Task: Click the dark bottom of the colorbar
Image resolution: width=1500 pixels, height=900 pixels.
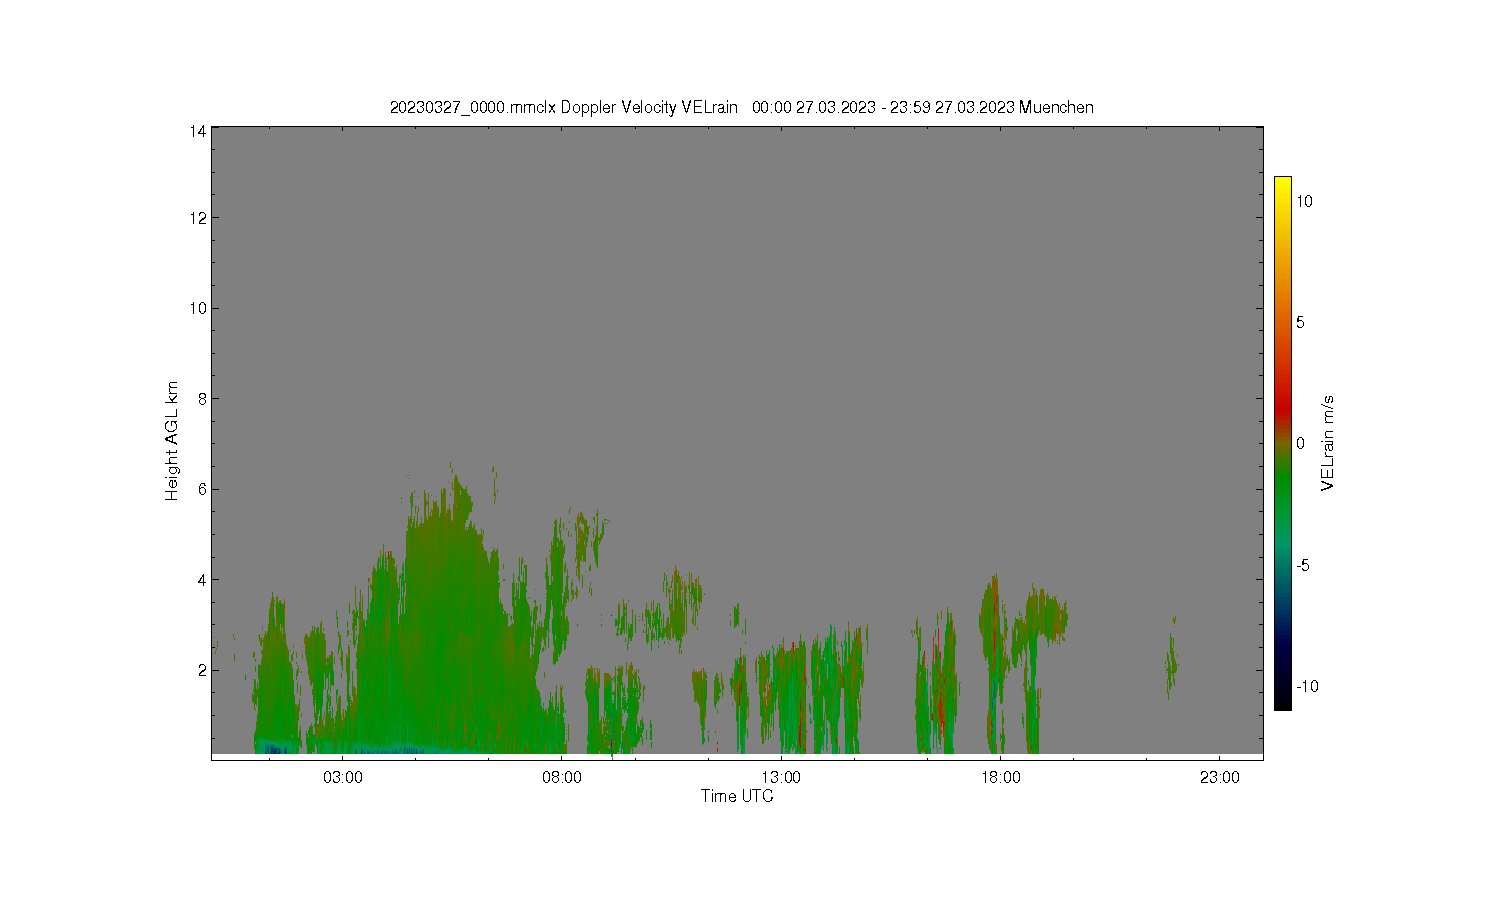Action: 1282,695
